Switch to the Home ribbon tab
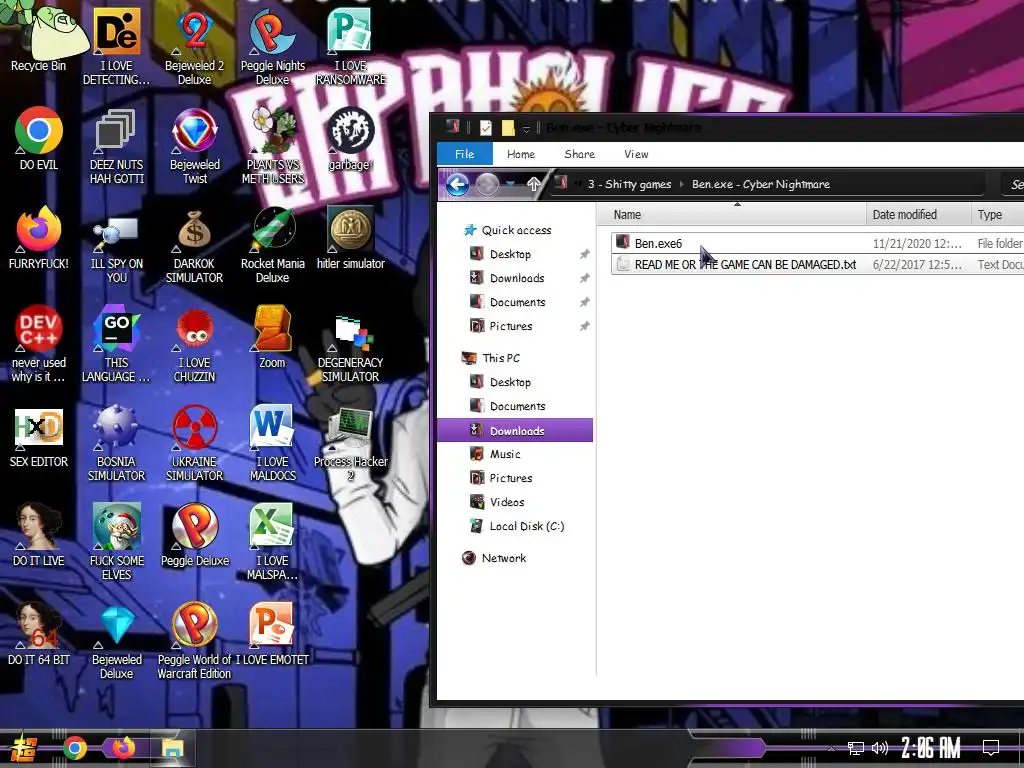The height and width of the screenshot is (768, 1024). 520,154
